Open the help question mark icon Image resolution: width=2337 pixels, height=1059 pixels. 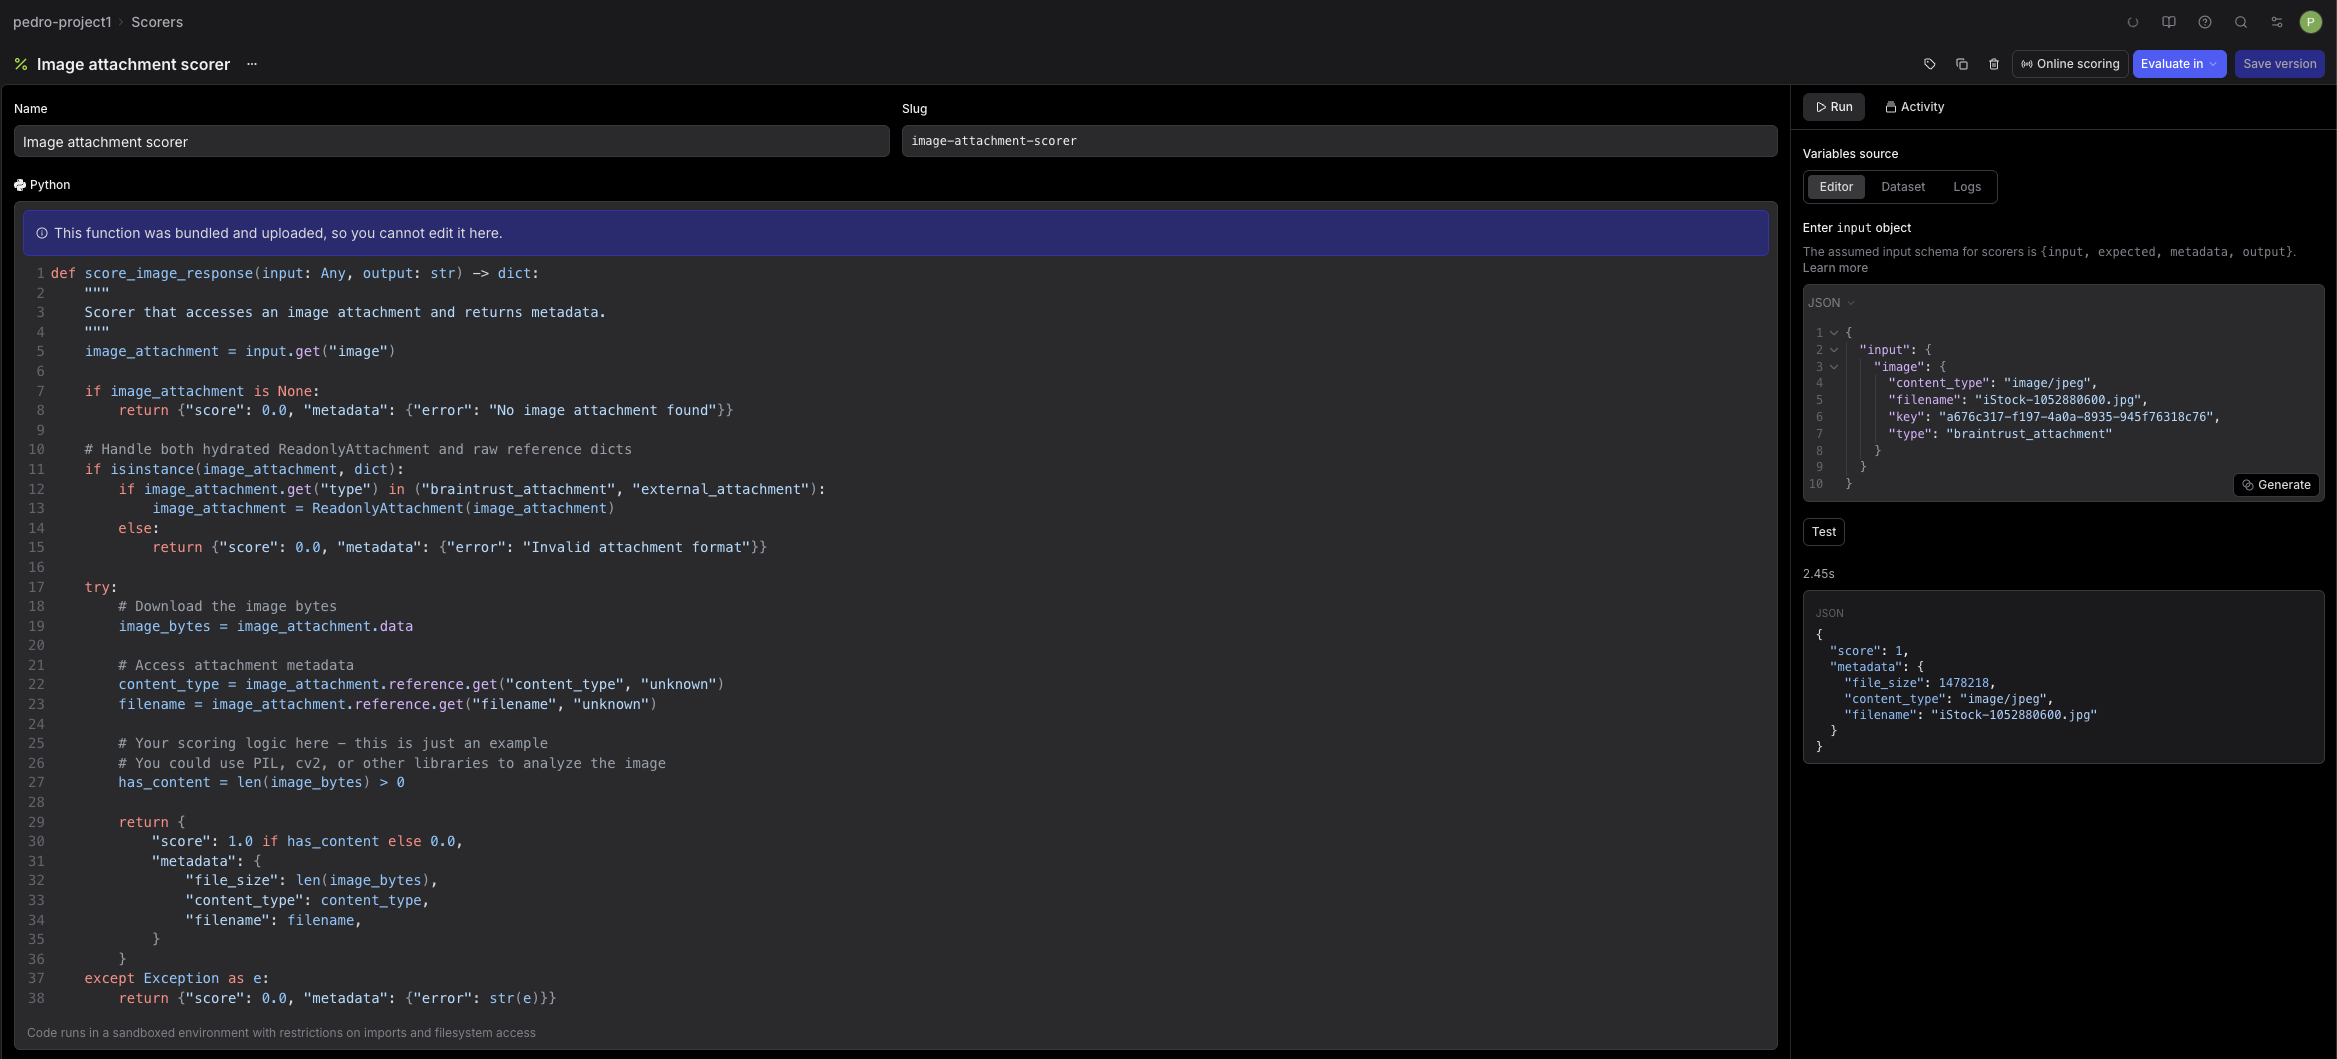[x=2204, y=22]
